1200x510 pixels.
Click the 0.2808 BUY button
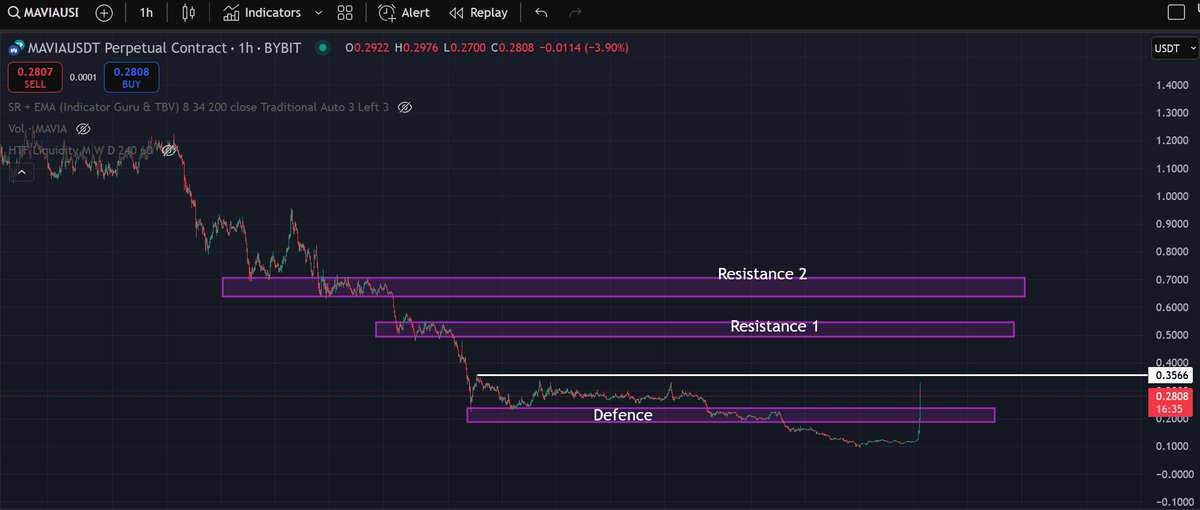(x=130, y=78)
